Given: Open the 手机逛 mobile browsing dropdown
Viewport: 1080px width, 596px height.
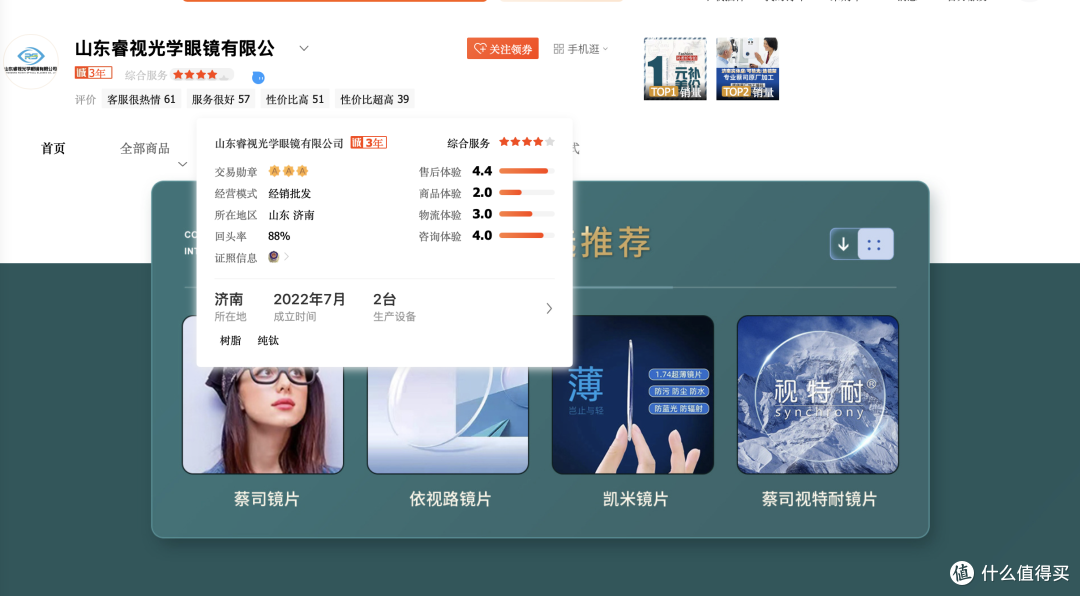Looking at the screenshot, I should (x=581, y=49).
